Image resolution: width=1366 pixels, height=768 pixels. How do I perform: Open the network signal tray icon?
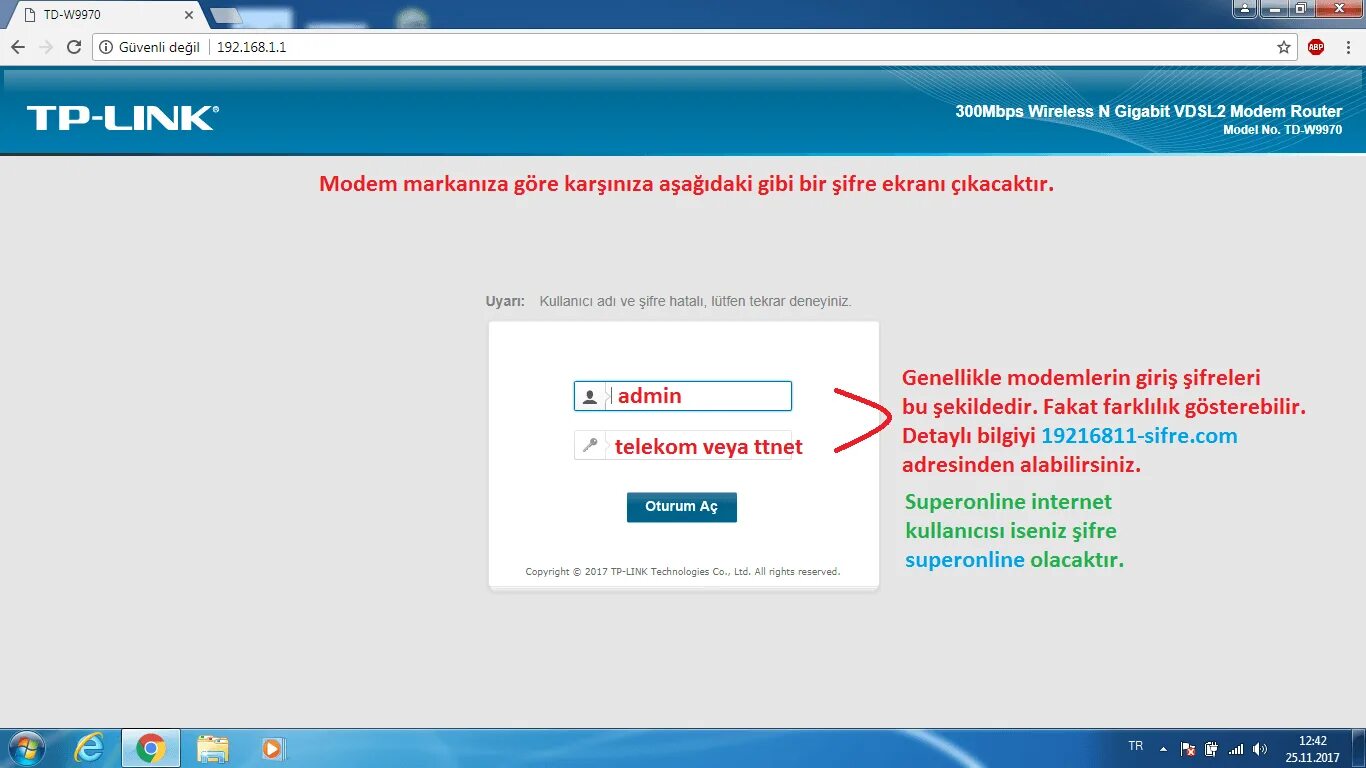(x=1236, y=748)
